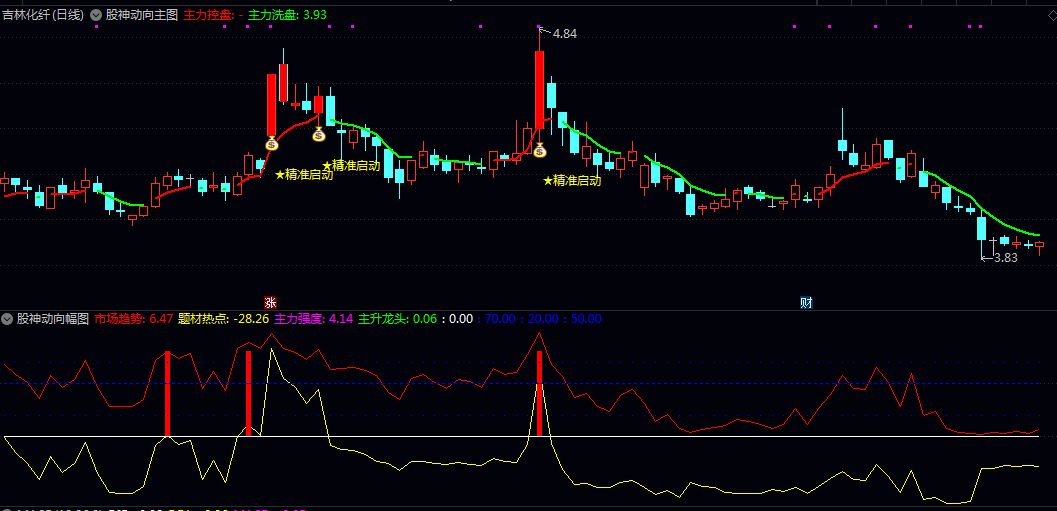Select the 股神动向主图 indicator name
Screen dimensions: 1057x511
pos(142,15)
